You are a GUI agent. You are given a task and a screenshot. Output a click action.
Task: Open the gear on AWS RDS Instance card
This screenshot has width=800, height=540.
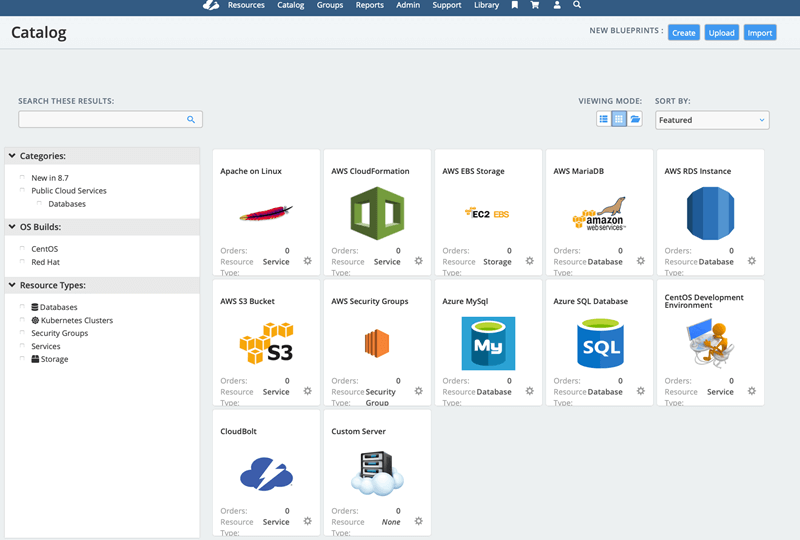[752, 261]
